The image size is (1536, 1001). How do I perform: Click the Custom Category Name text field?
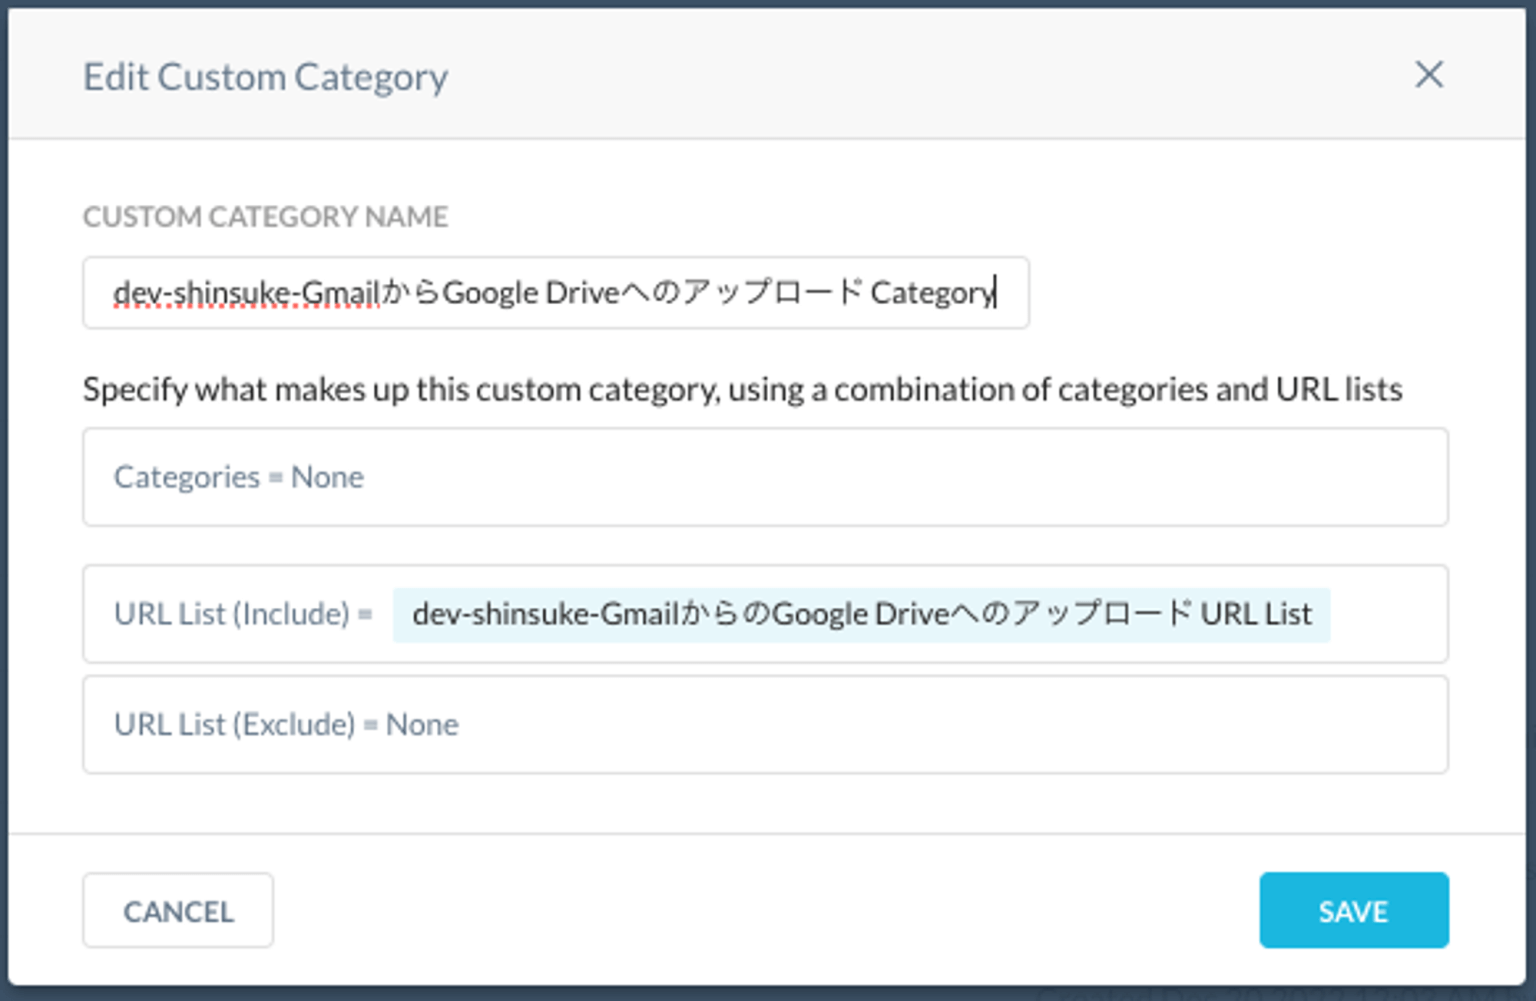pos(555,292)
